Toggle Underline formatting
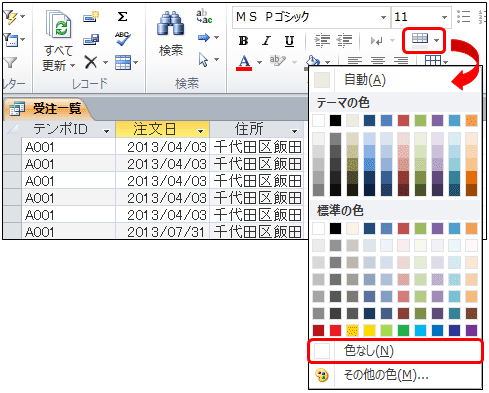This screenshot has height=393, width=489. 289,41
